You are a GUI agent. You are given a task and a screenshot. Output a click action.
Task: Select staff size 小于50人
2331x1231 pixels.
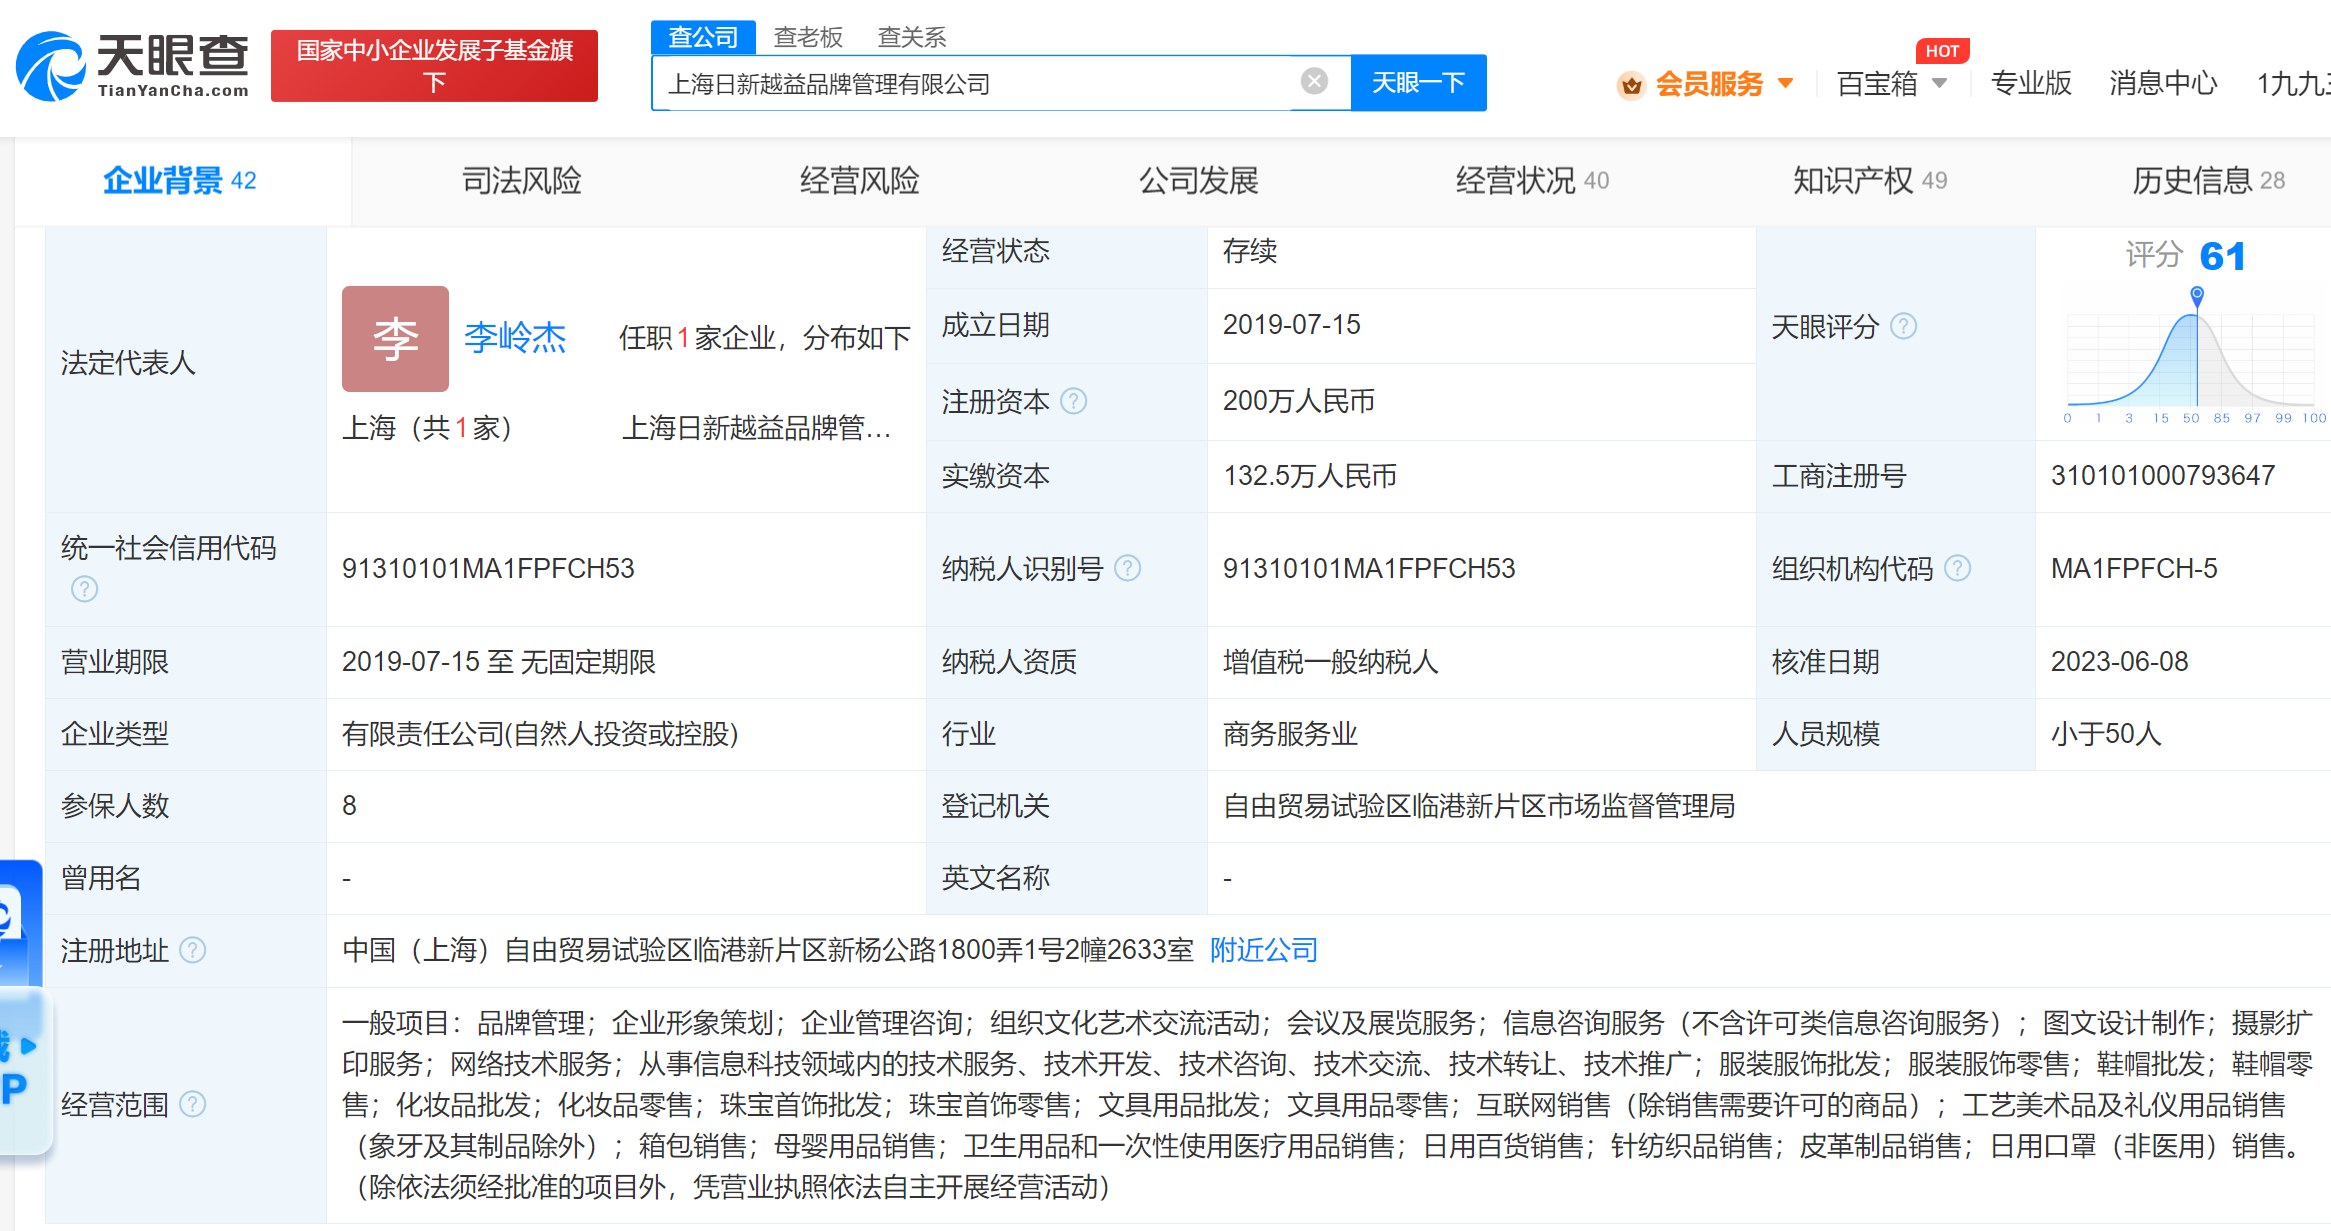(x=2106, y=734)
